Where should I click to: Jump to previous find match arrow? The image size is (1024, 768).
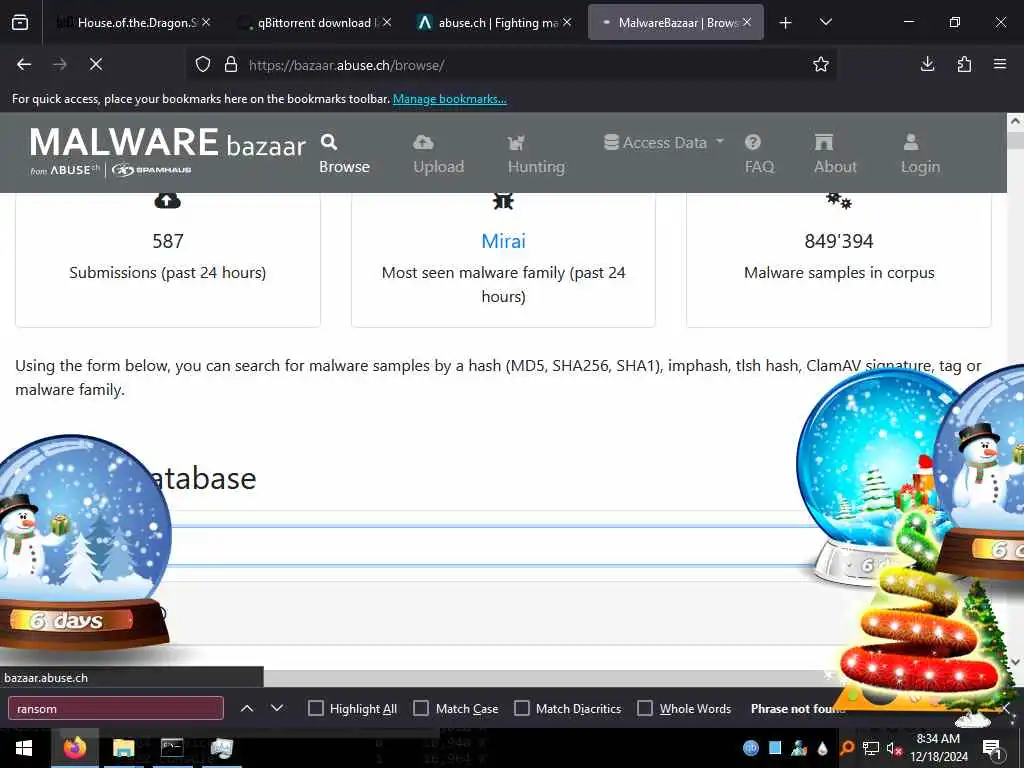coord(247,709)
